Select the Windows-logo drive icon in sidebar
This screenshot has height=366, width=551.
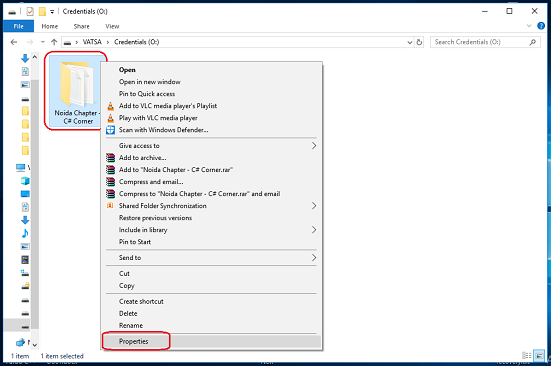[25, 273]
